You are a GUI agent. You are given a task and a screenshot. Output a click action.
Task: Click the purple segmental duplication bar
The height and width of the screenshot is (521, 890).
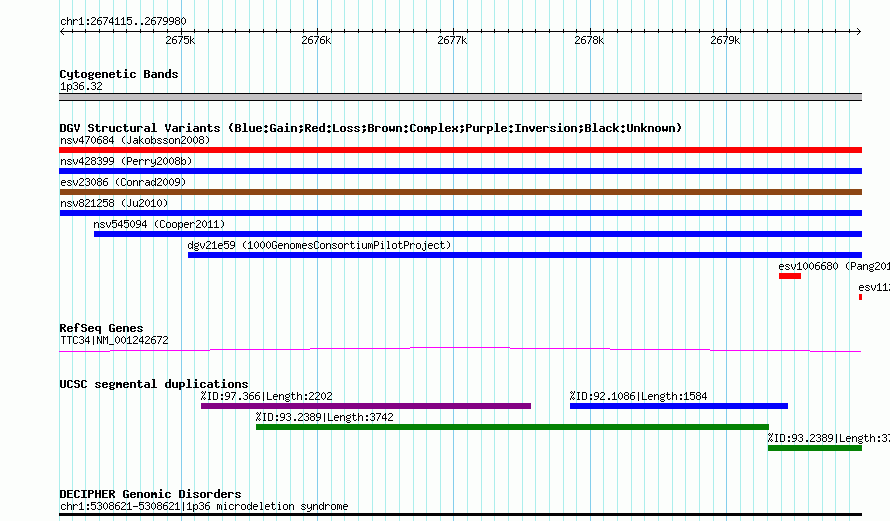click(x=366, y=406)
